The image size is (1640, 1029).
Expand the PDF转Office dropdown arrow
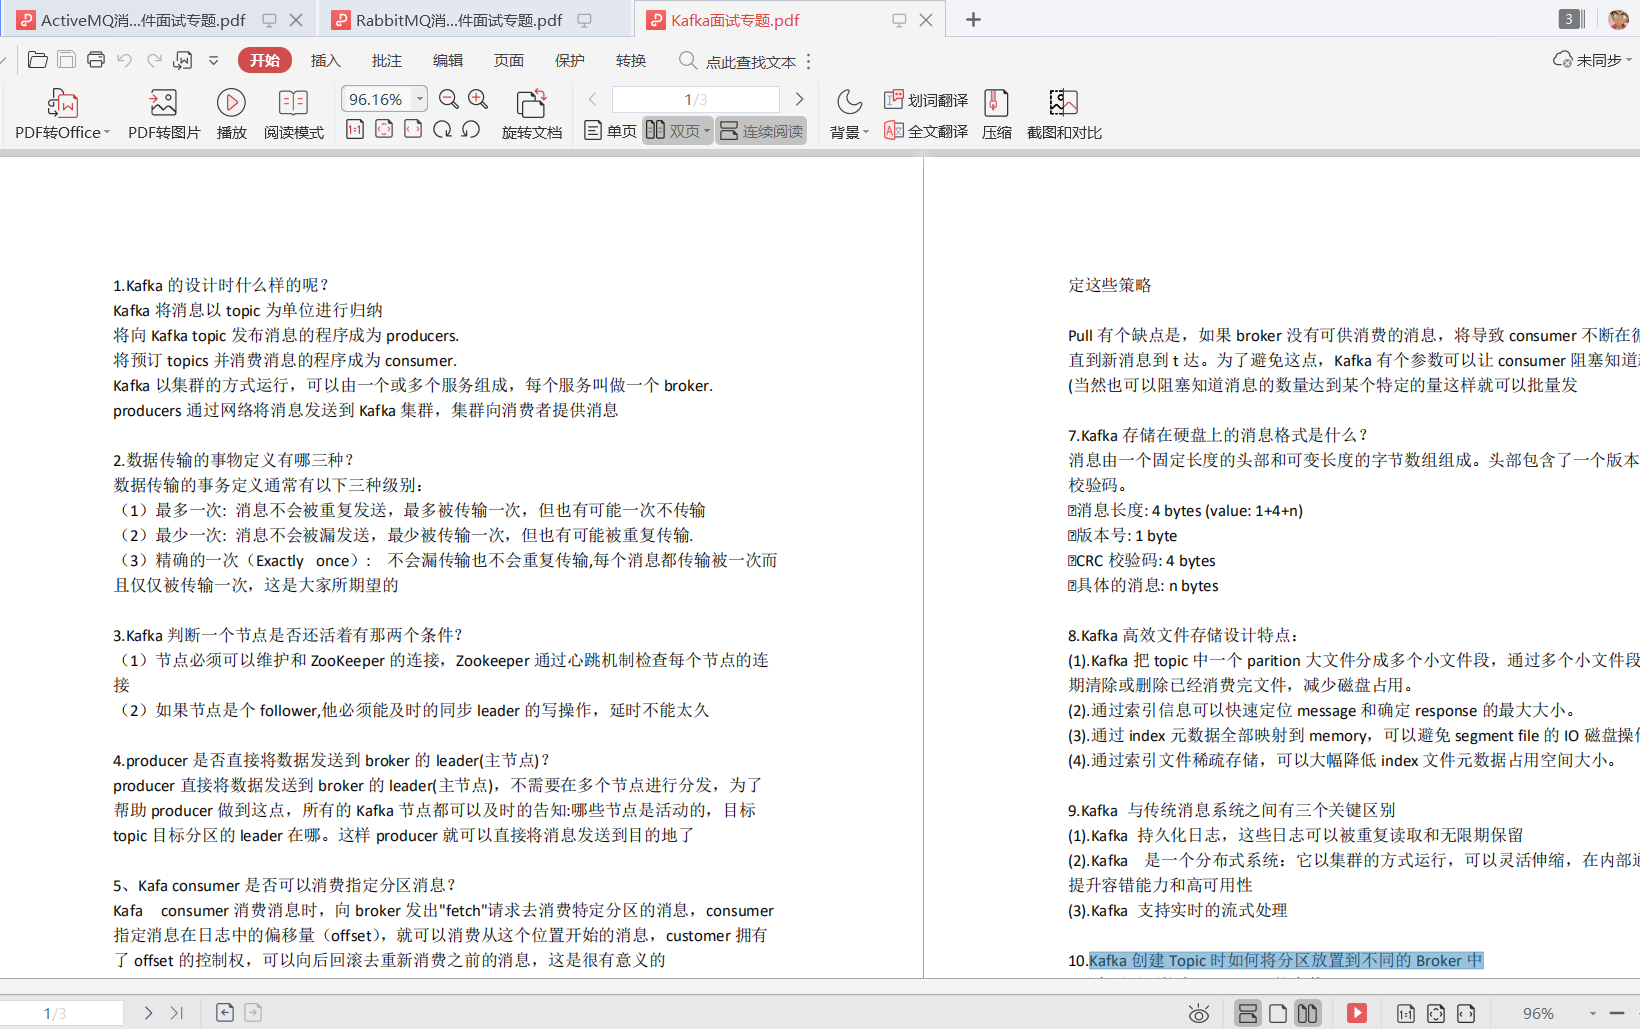click(107, 132)
